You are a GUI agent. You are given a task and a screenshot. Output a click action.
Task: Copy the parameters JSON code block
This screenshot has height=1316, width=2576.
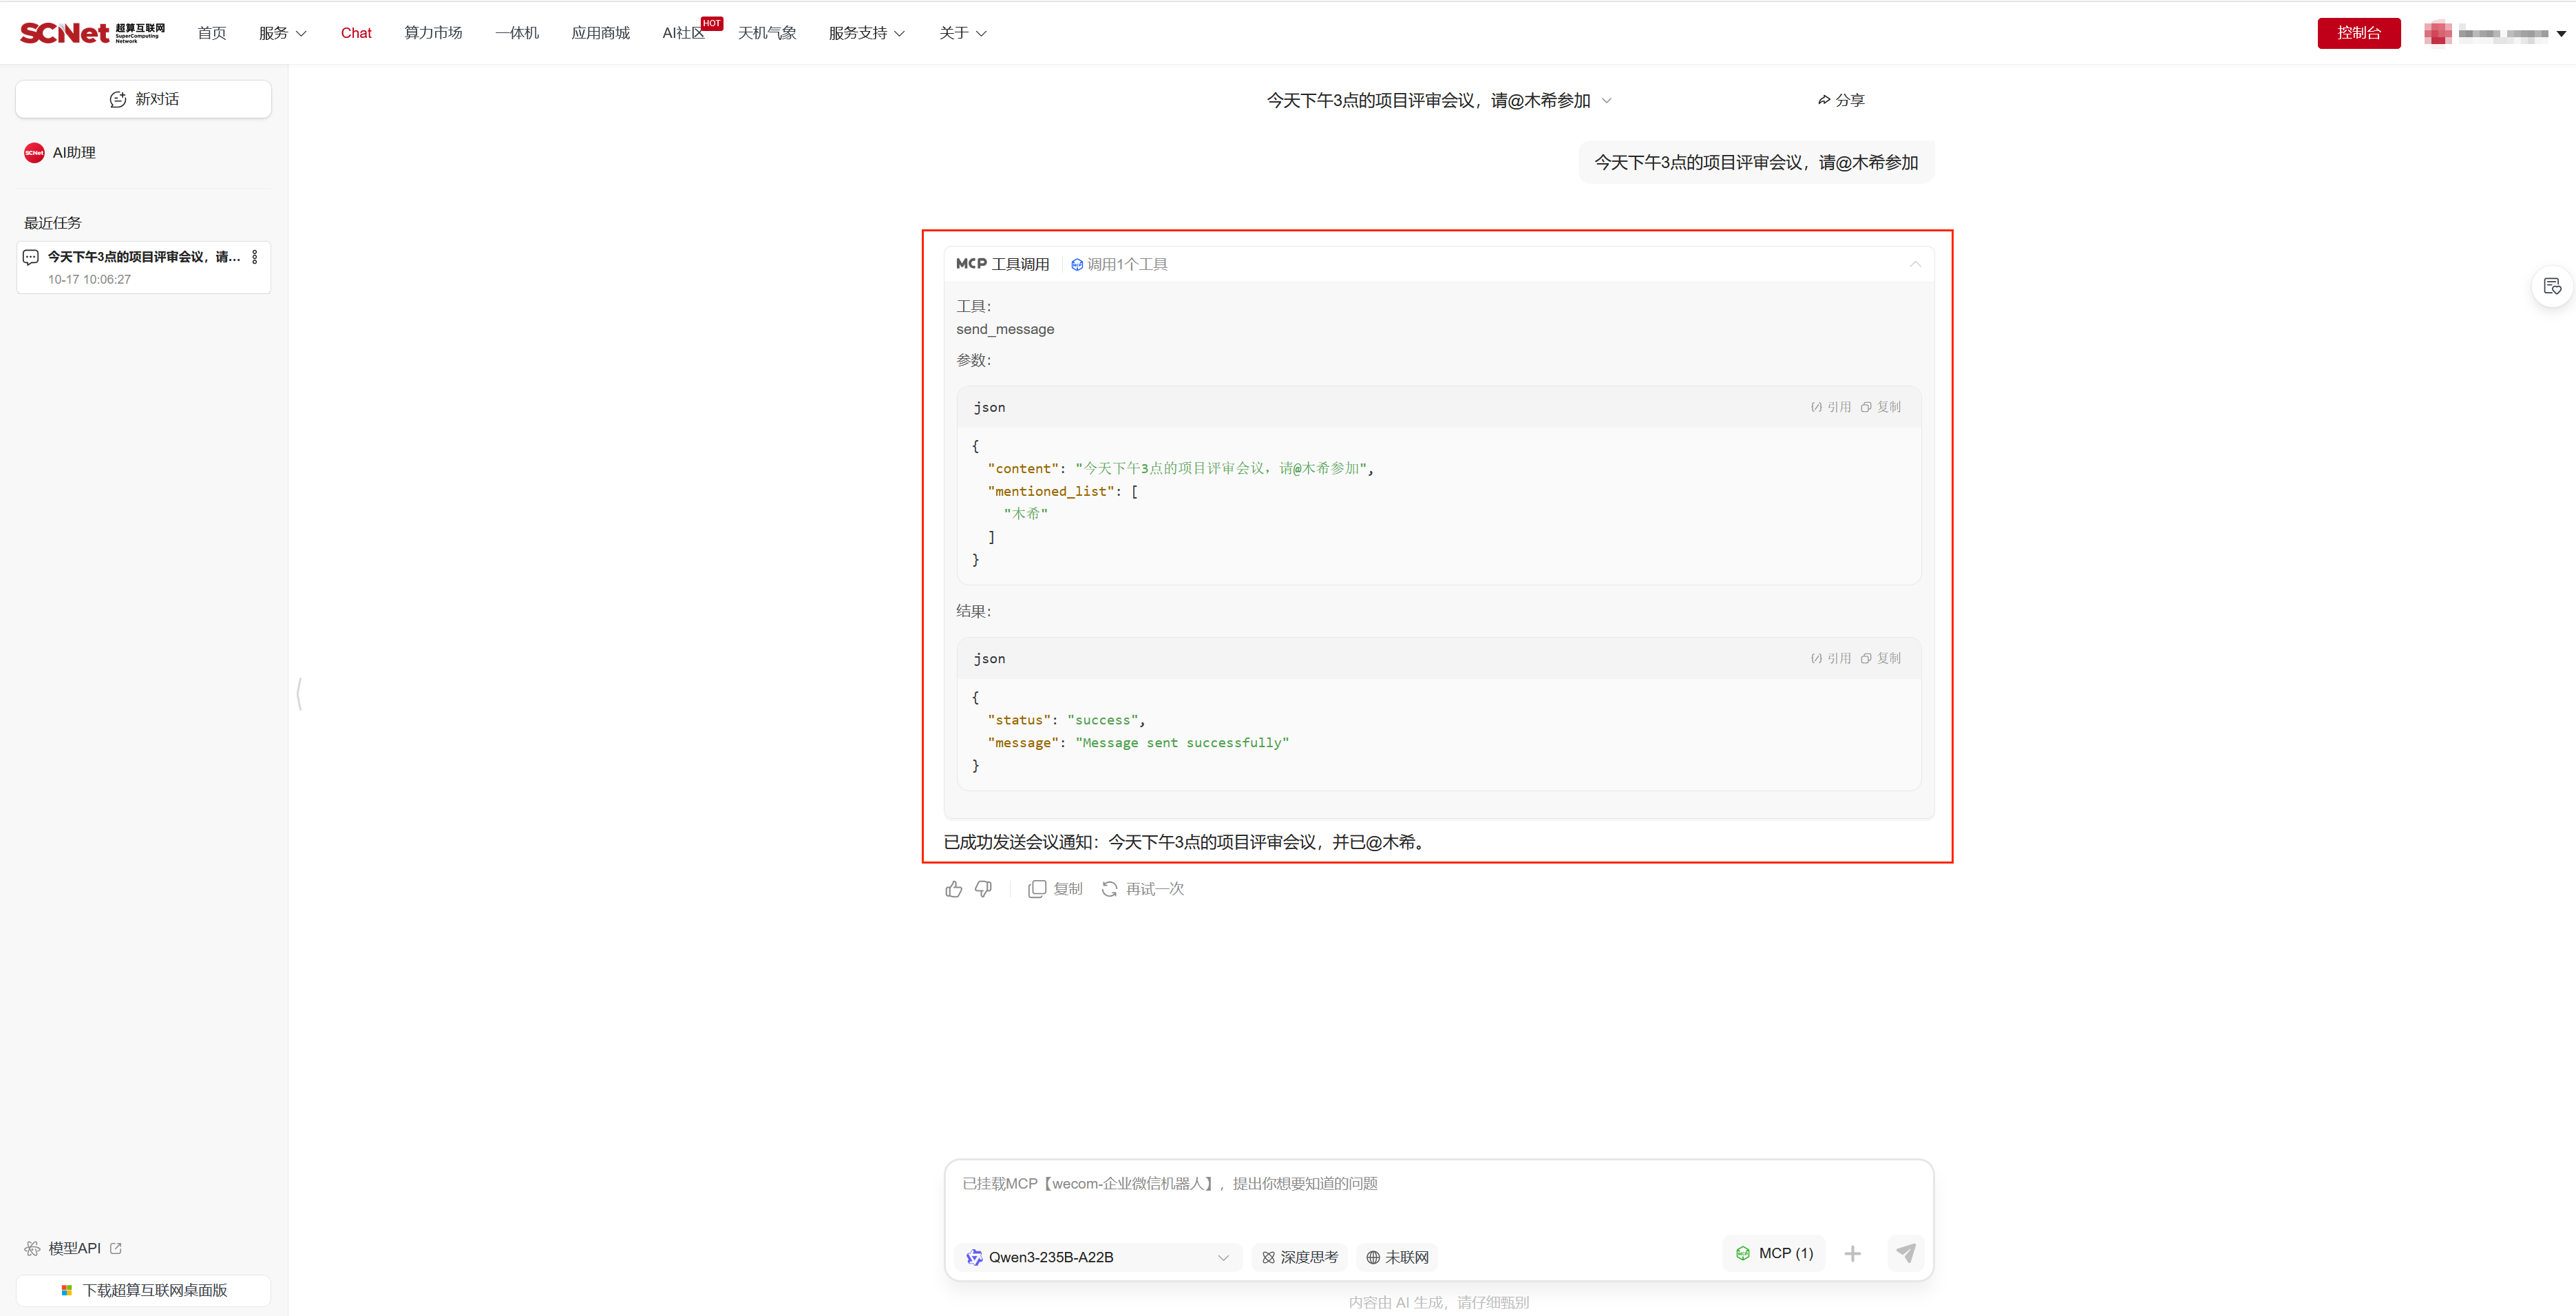point(1881,407)
